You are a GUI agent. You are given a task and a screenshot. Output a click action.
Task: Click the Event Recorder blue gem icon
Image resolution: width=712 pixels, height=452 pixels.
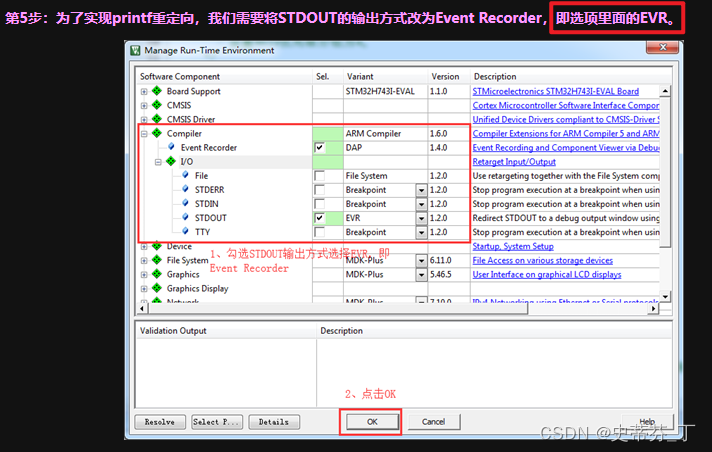(171, 147)
